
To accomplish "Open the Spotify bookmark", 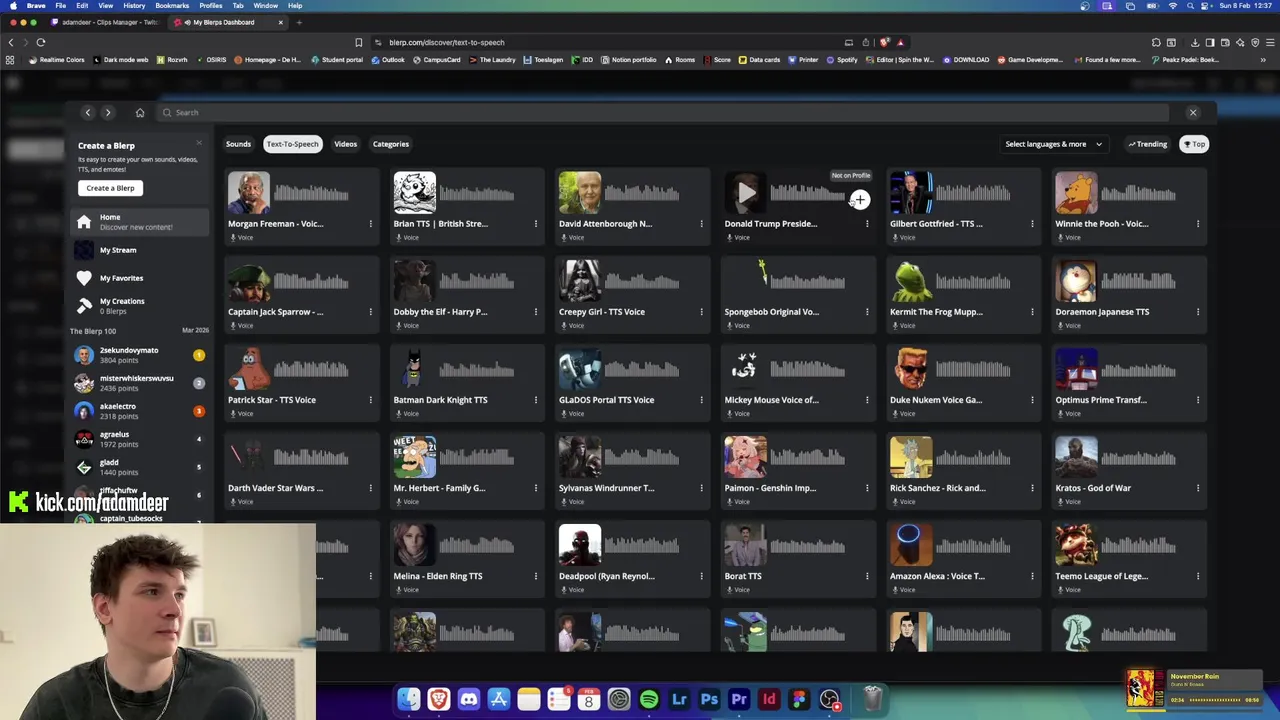I will [841, 60].
